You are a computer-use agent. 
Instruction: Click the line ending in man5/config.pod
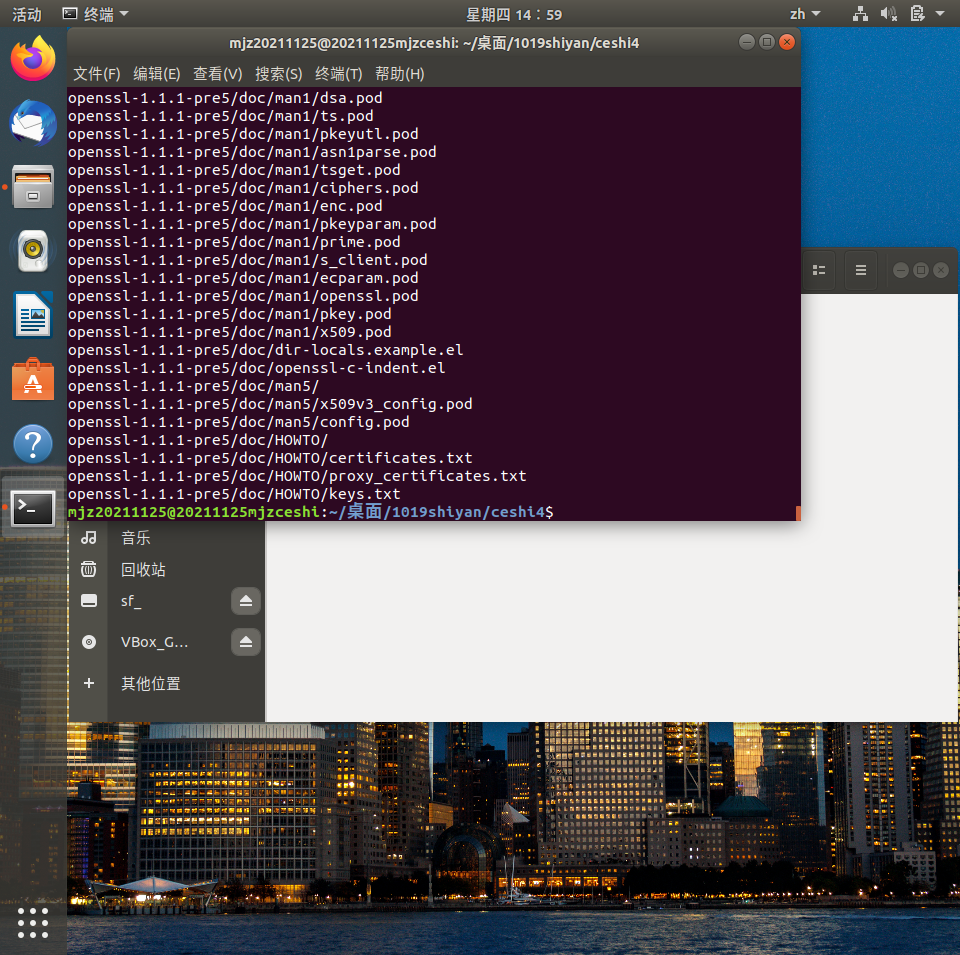[239, 422]
